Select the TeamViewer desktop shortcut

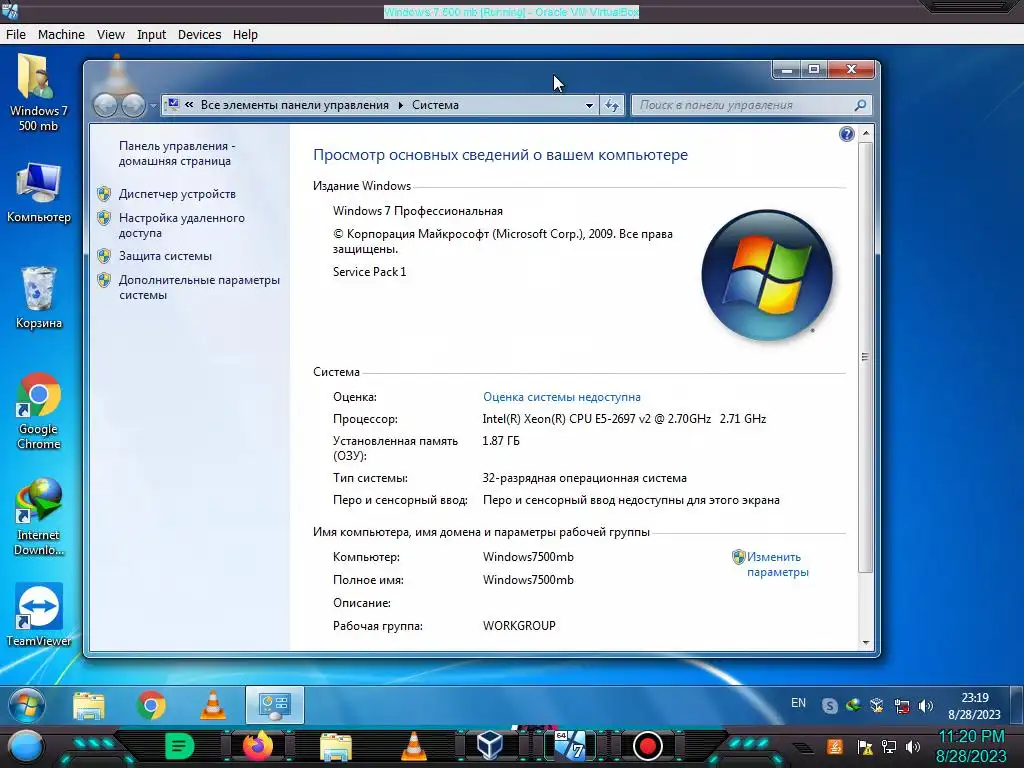[x=39, y=615]
